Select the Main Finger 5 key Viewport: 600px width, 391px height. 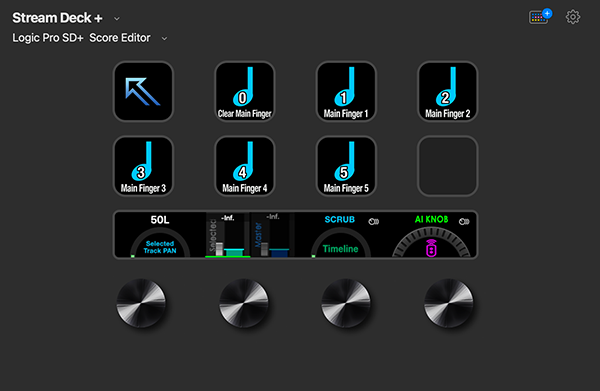click(346, 166)
